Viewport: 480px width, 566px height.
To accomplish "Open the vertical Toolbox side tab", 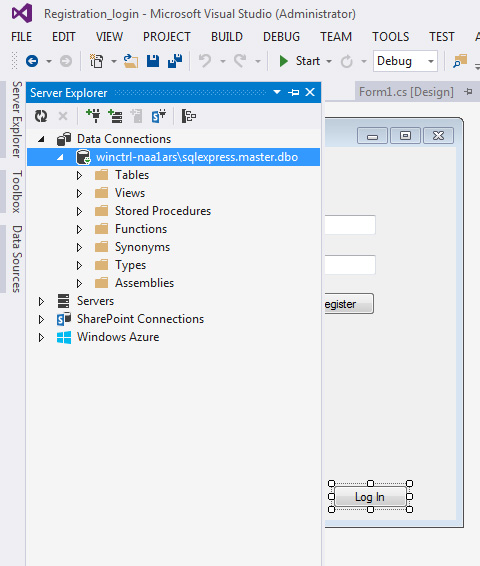I will 17,192.
